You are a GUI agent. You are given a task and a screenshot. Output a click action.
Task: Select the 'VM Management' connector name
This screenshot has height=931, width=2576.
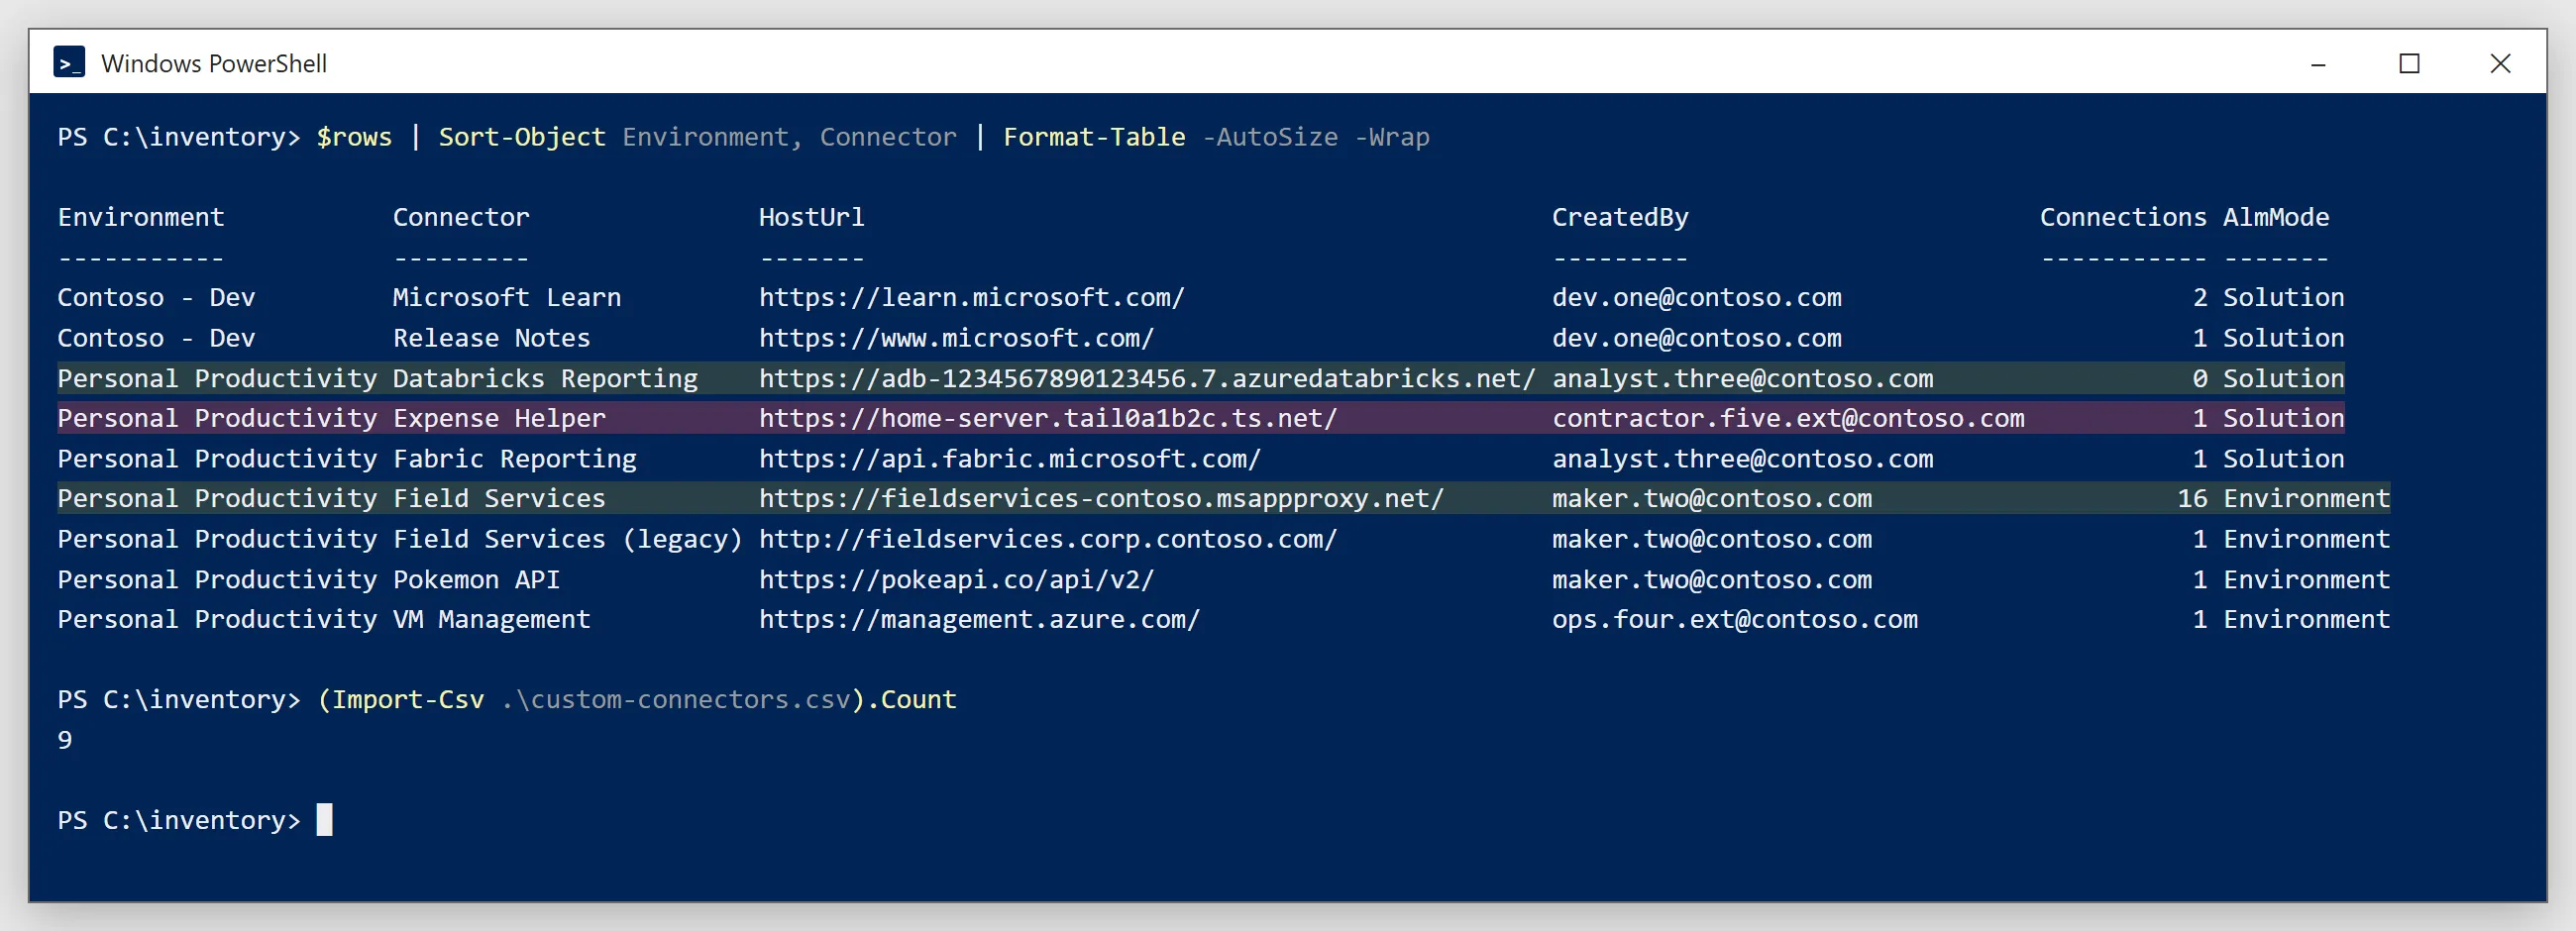(491, 619)
